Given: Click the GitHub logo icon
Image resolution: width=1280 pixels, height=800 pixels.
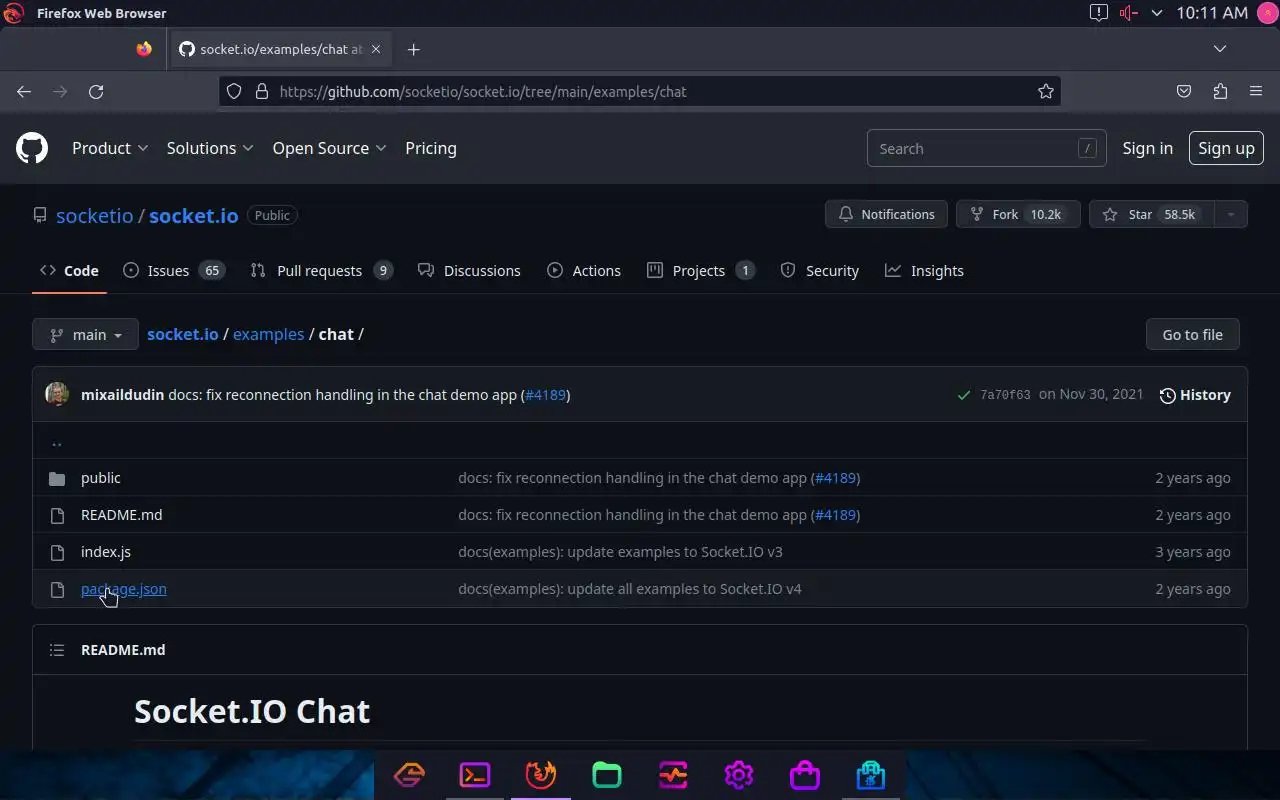Looking at the screenshot, I should click(32, 148).
